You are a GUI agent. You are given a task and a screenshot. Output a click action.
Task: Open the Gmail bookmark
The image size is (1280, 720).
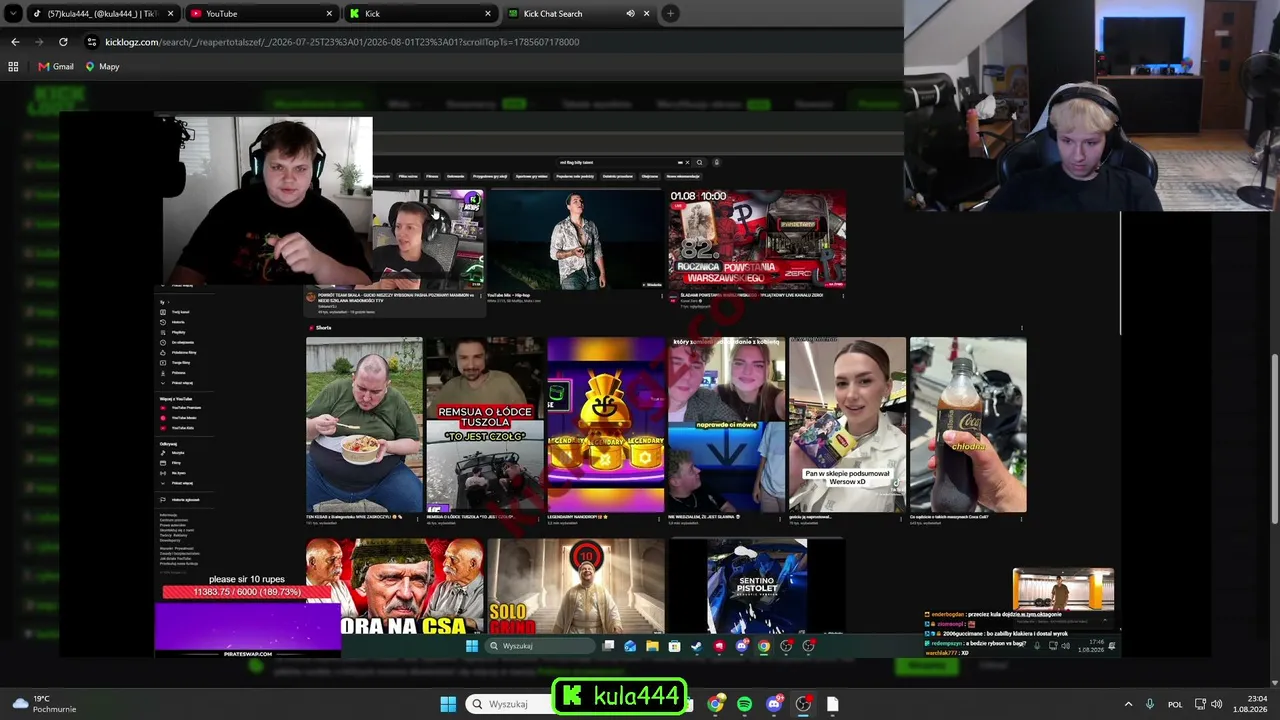tap(56, 67)
